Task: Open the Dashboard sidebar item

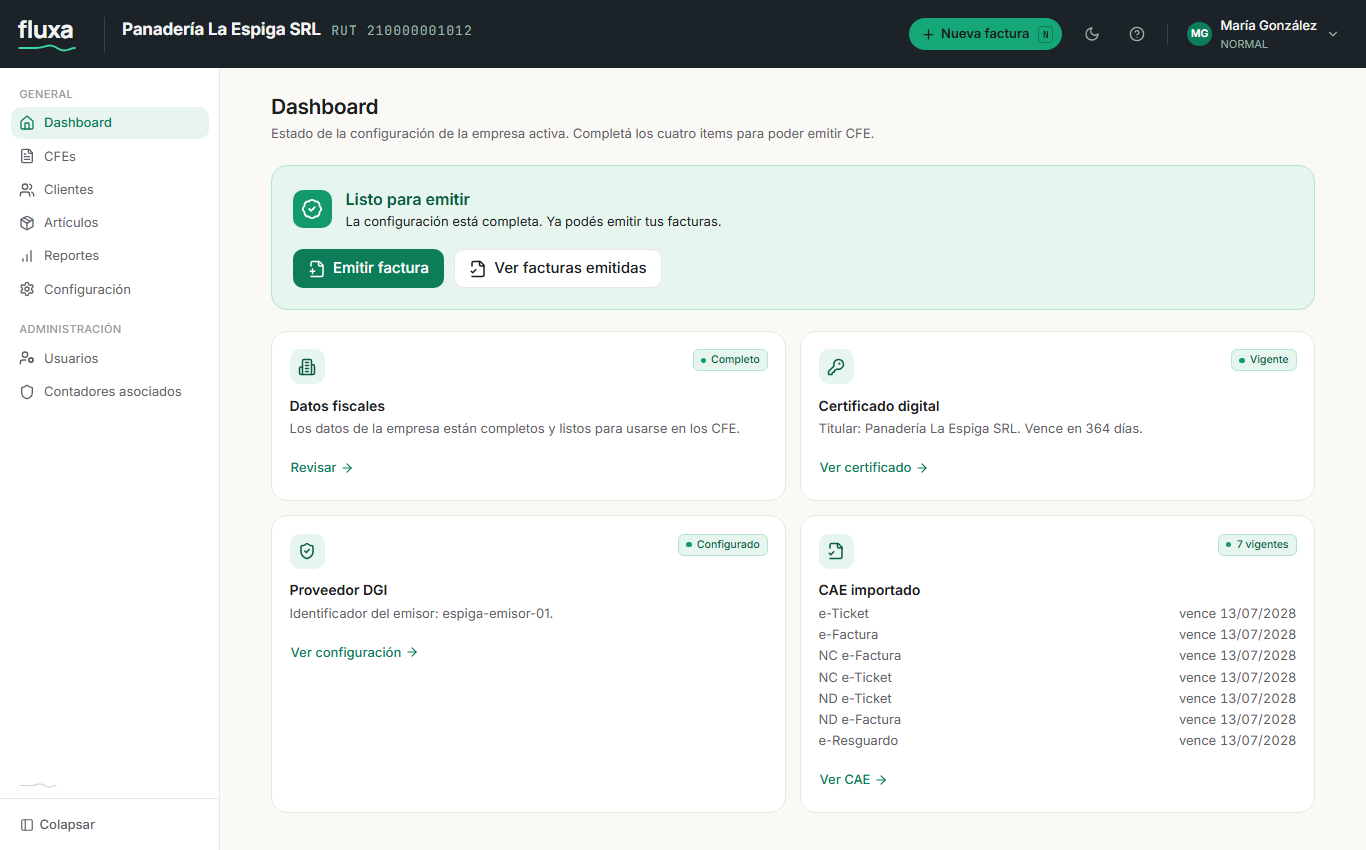Action: [110, 123]
